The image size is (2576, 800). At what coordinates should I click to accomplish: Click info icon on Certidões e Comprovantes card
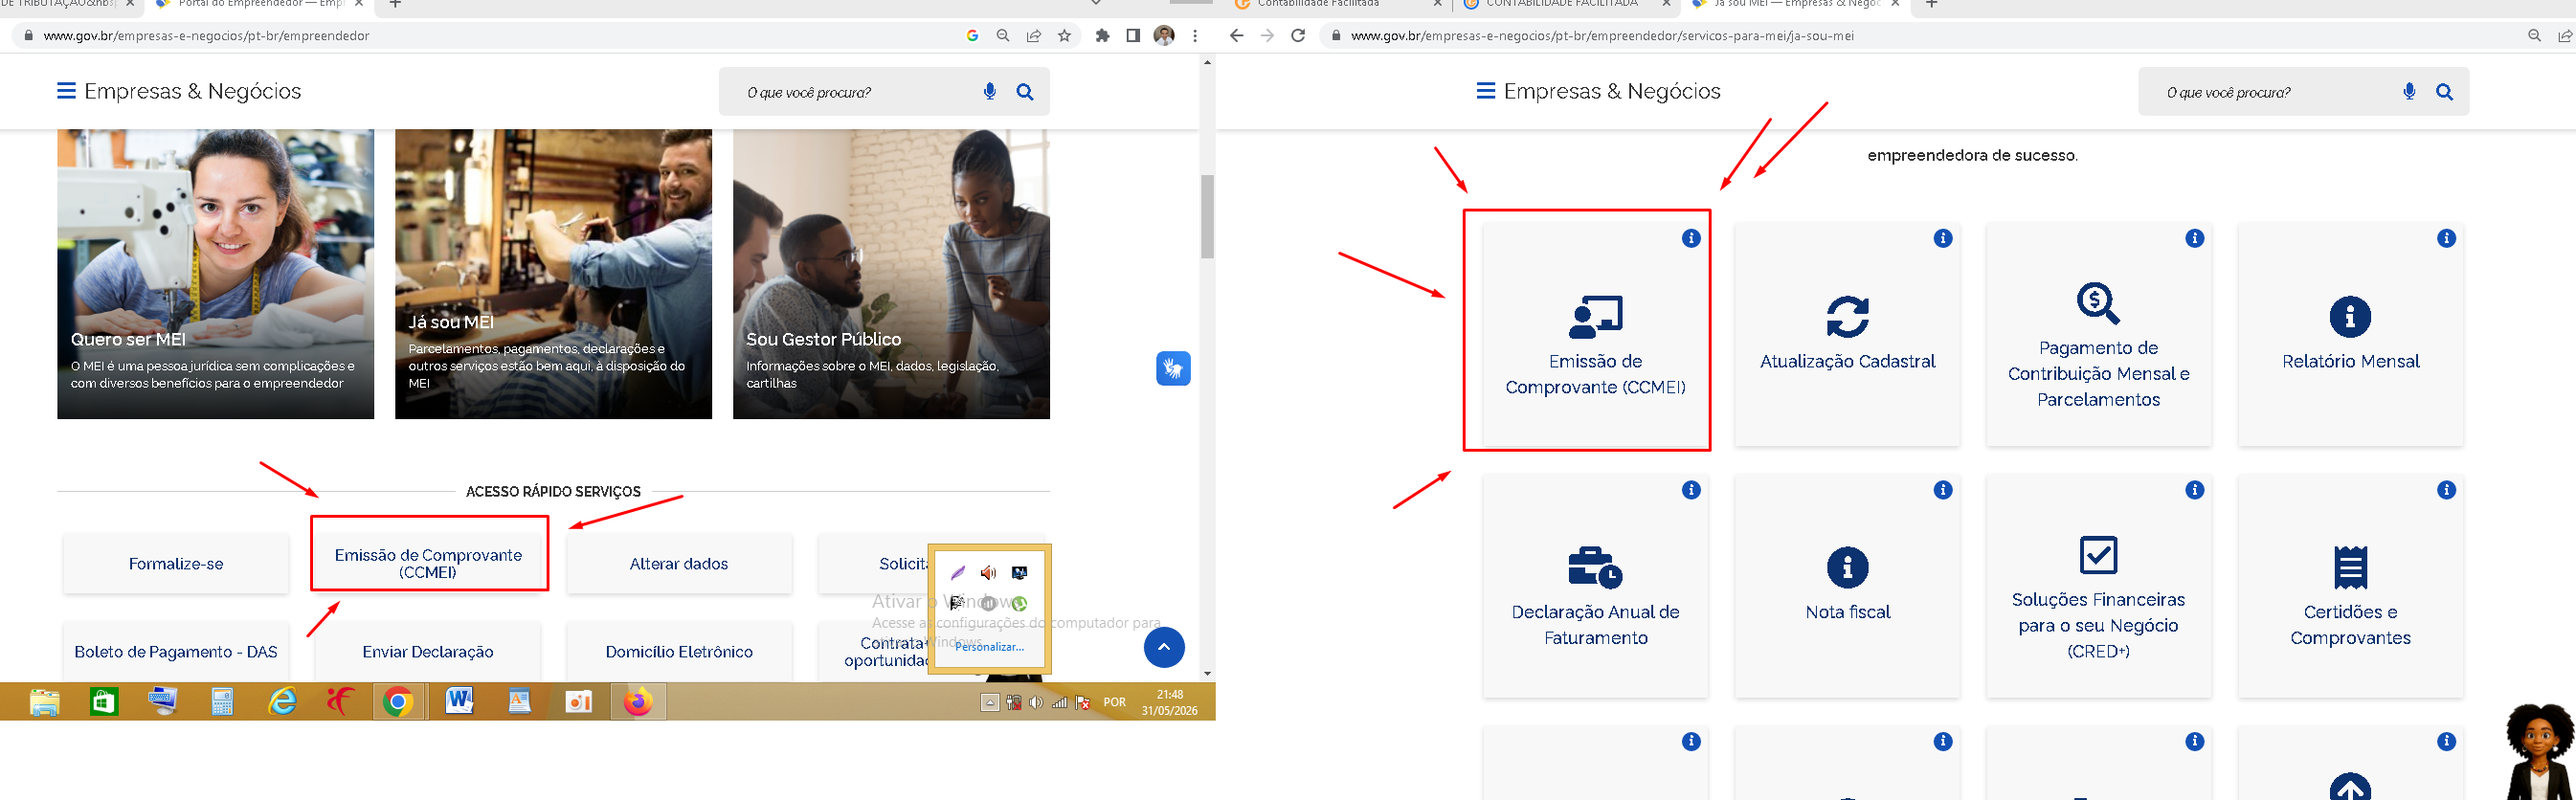pos(2446,490)
